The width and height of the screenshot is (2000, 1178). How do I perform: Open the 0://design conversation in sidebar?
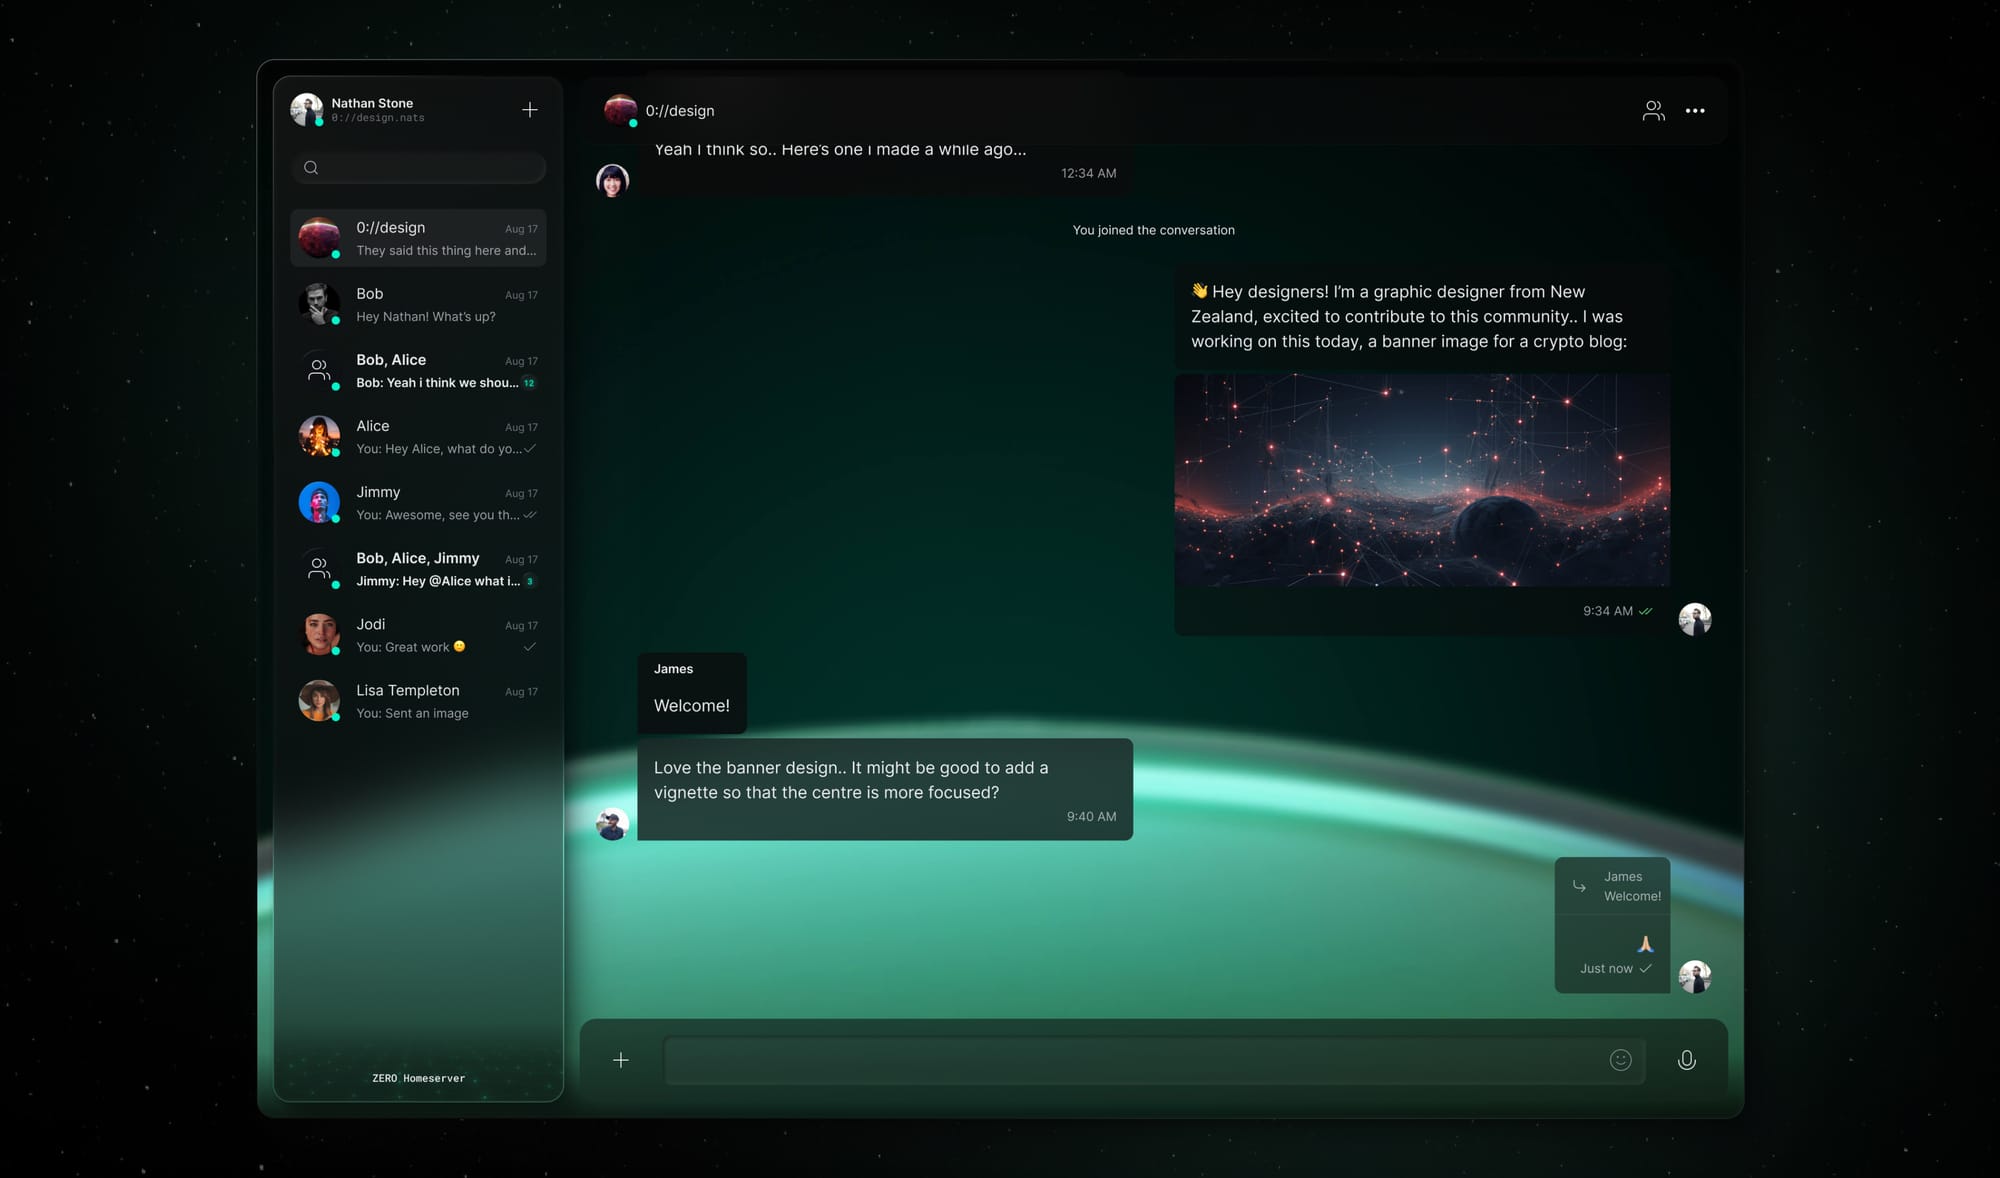[x=418, y=238]
